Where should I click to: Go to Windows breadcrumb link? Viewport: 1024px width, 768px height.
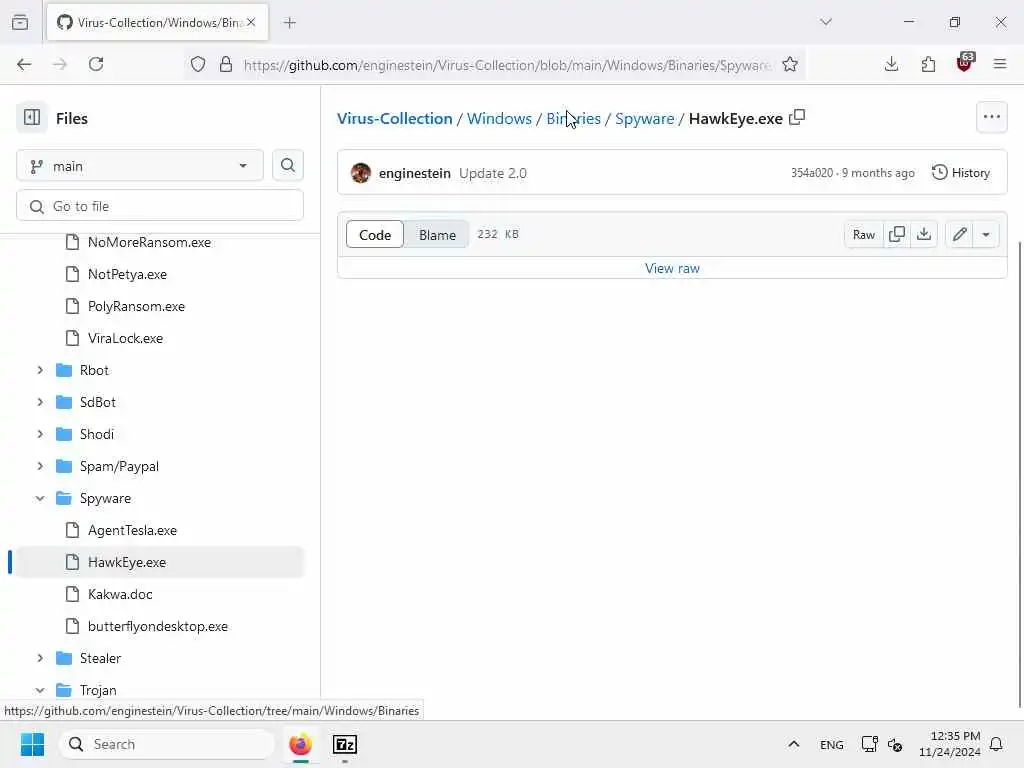click(x=499, y=118)
